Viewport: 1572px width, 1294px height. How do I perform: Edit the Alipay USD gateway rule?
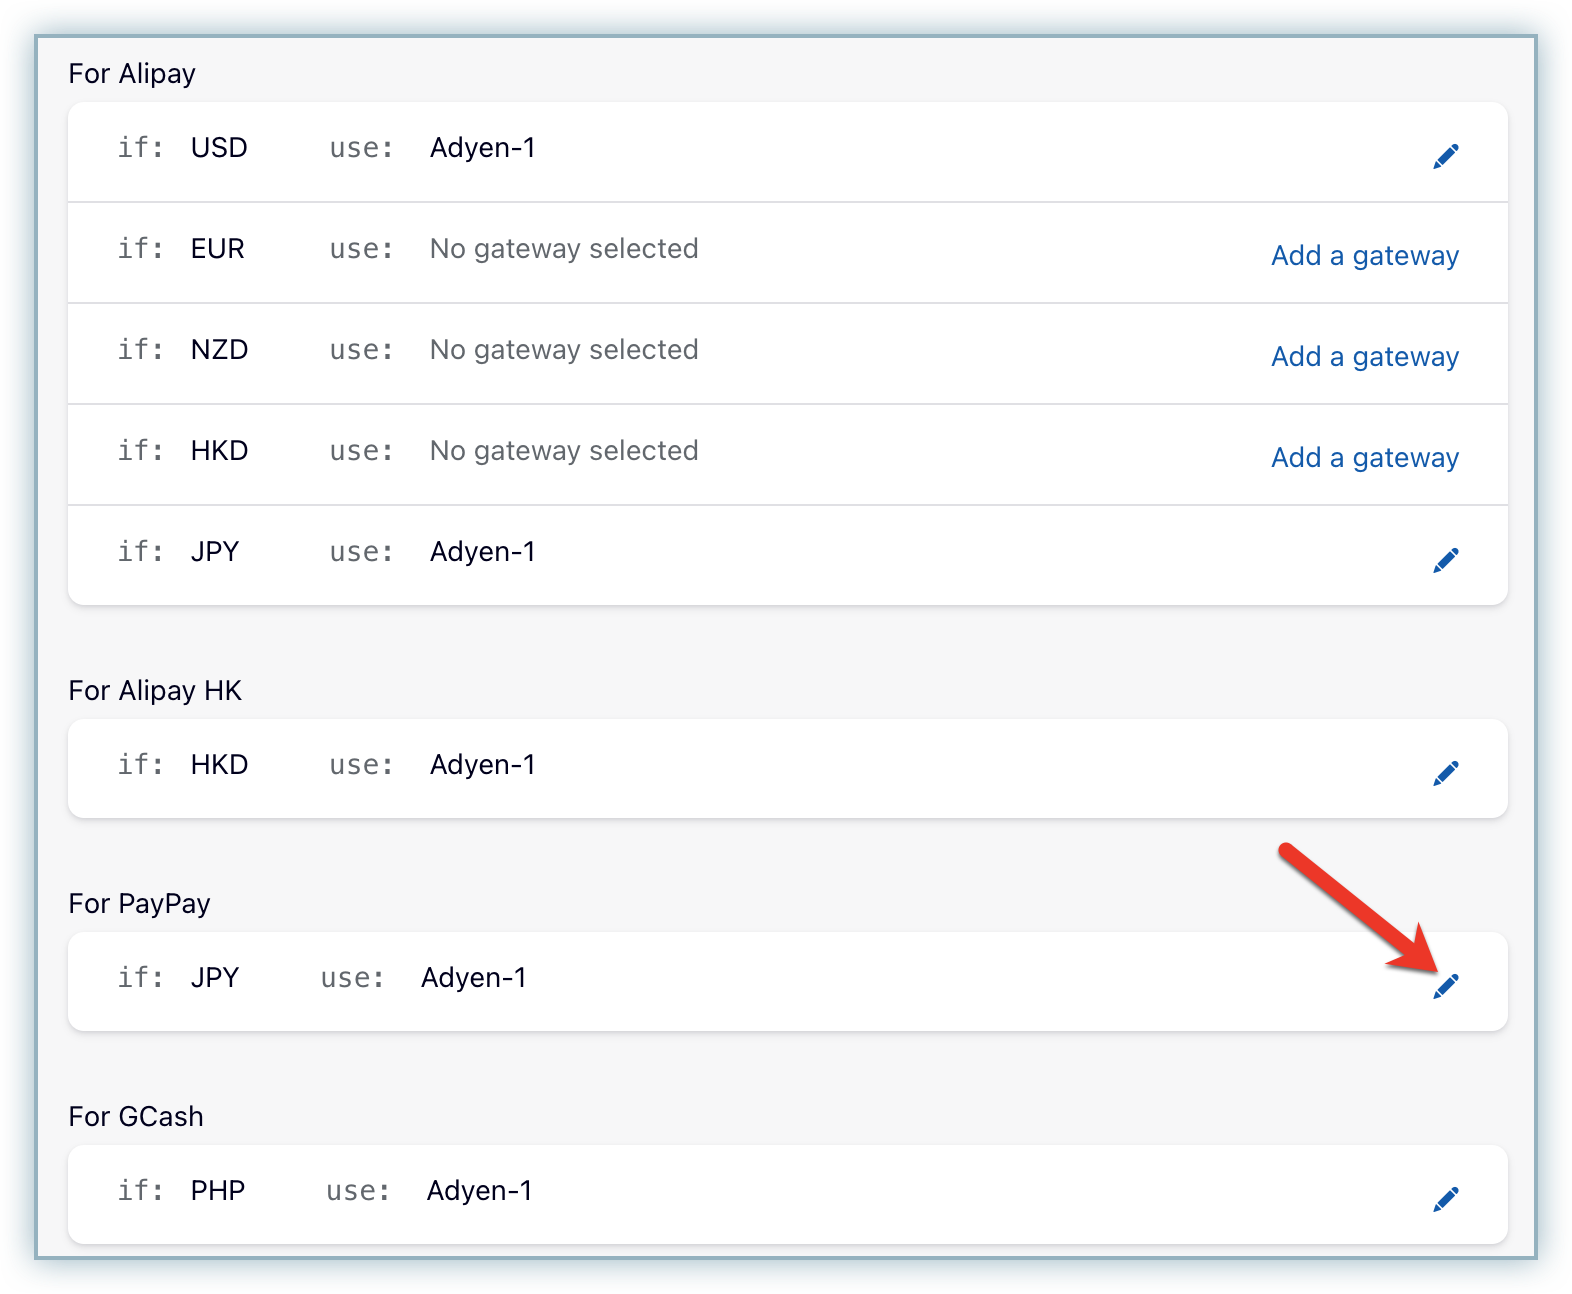click(1446, 156)
